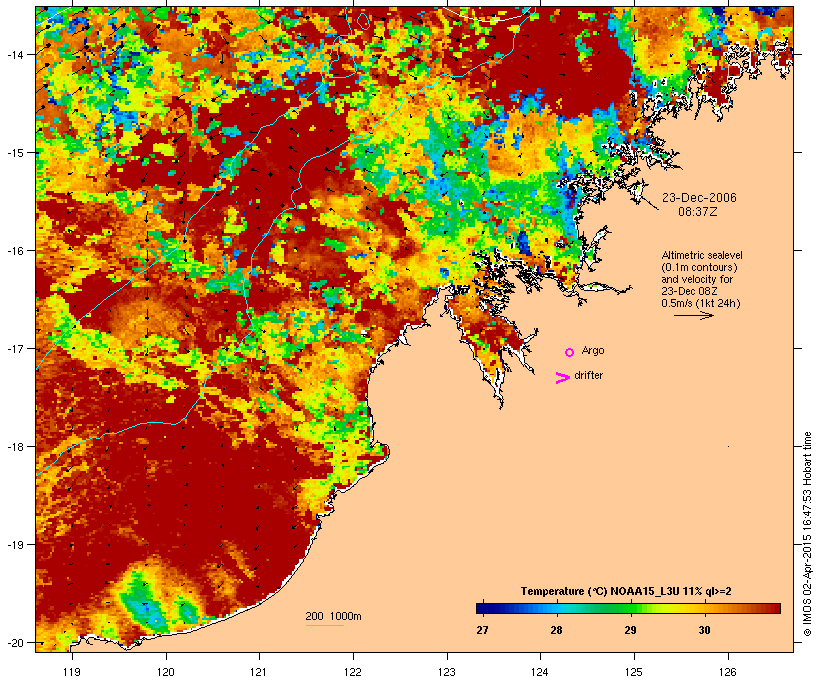Click the IMOS copyright timestamp text
This screenshot has height=680, width=820.
click(x=807, y=534)
